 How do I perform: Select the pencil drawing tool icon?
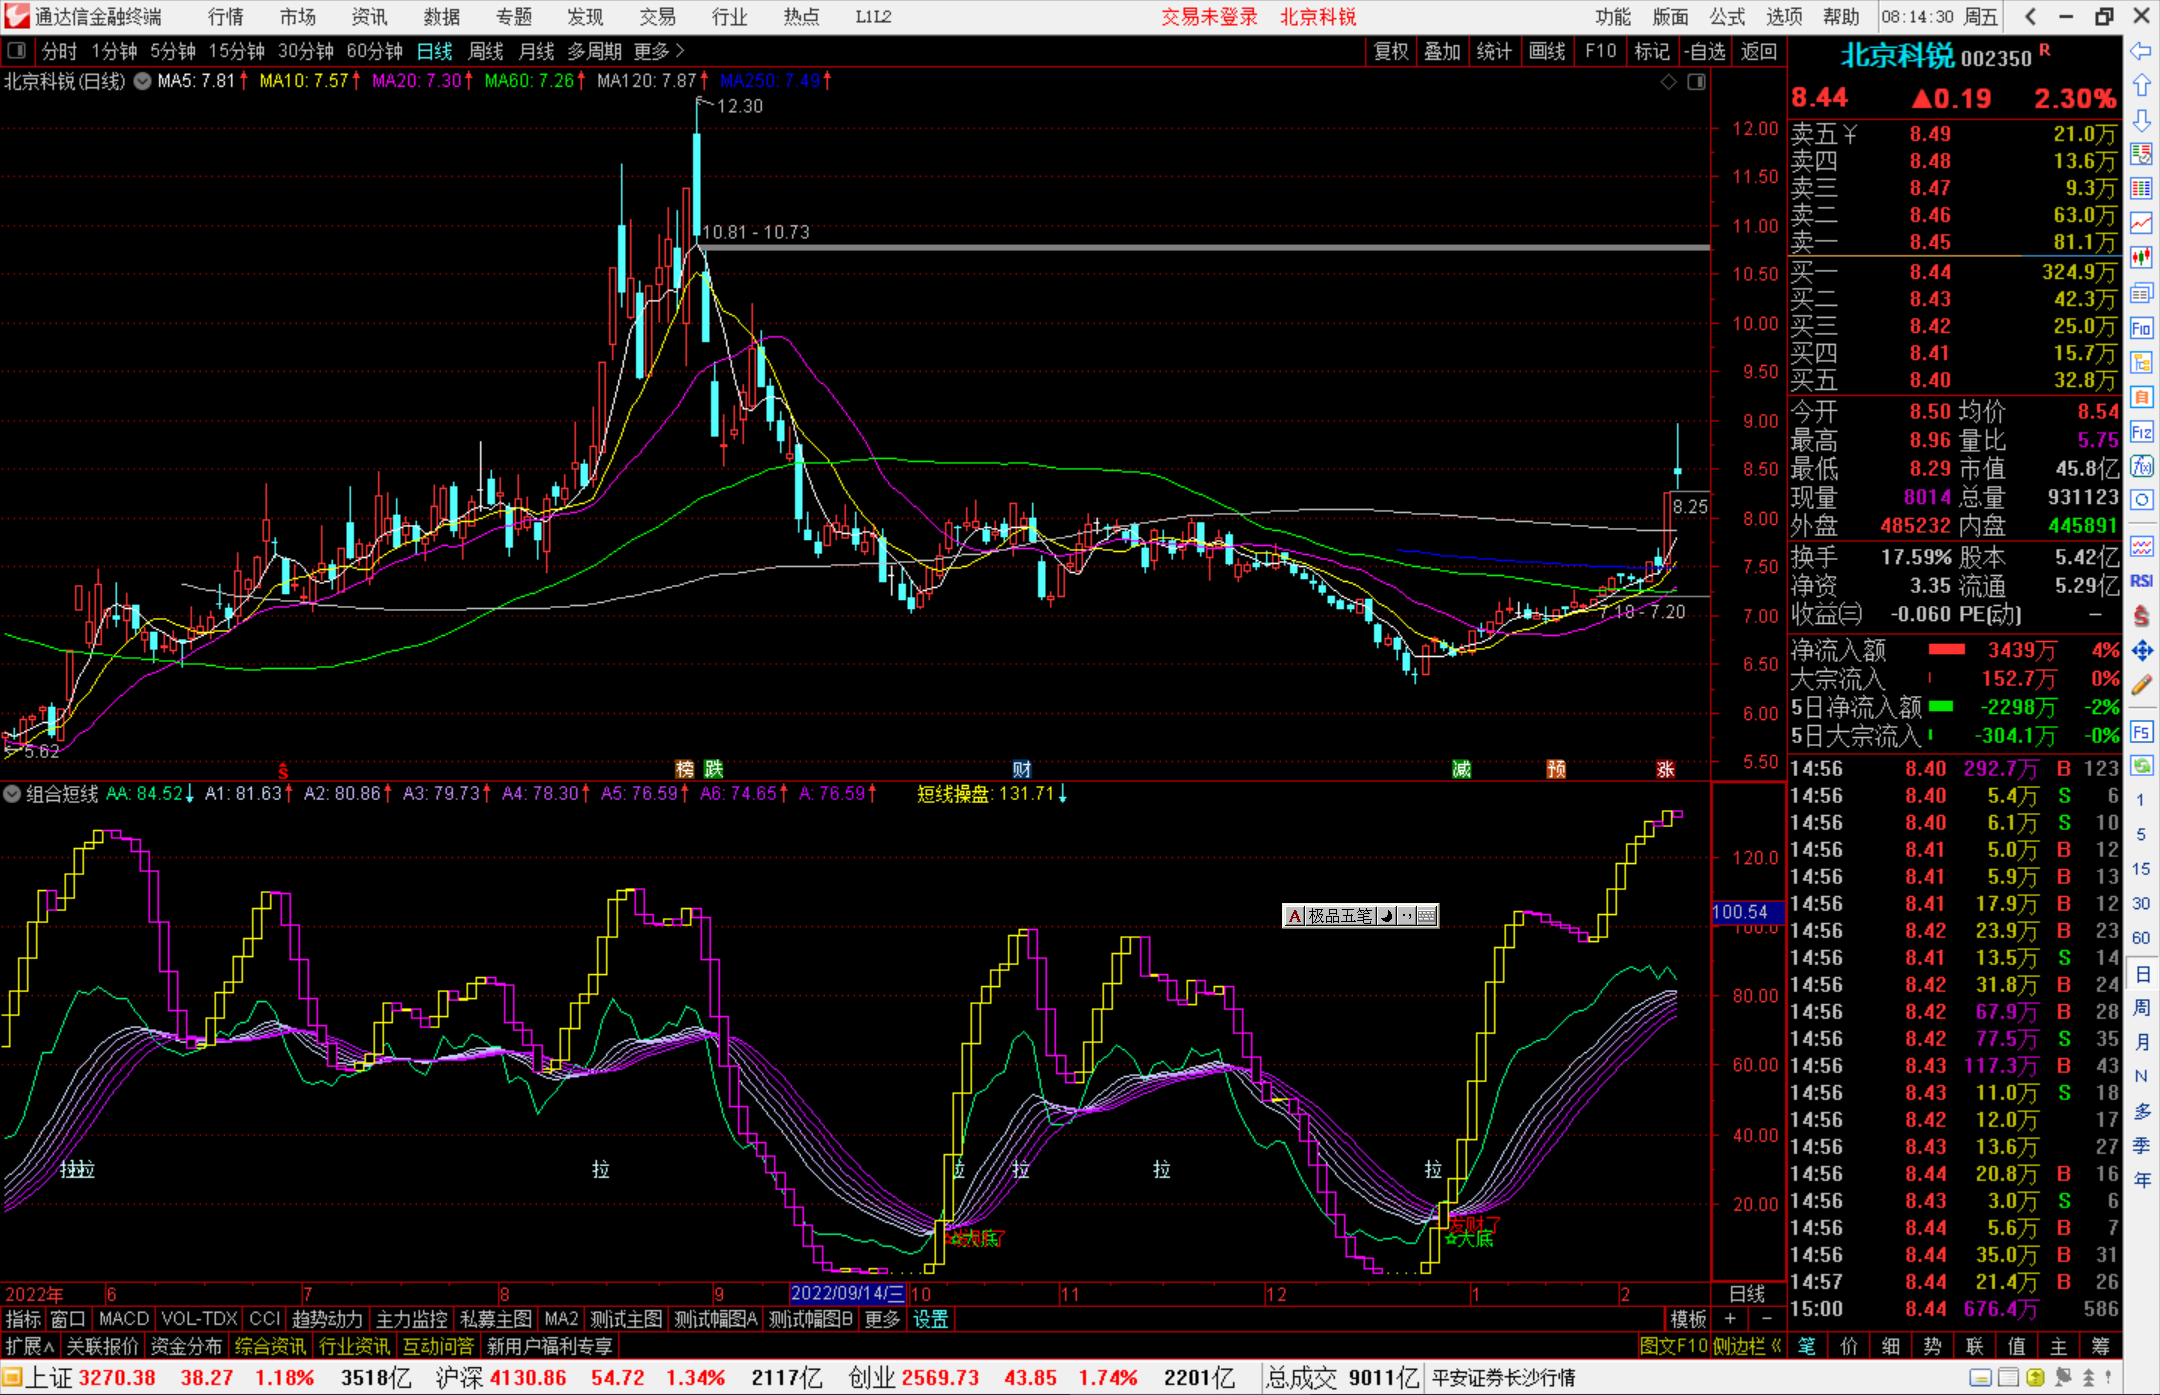pos(2141,685)
